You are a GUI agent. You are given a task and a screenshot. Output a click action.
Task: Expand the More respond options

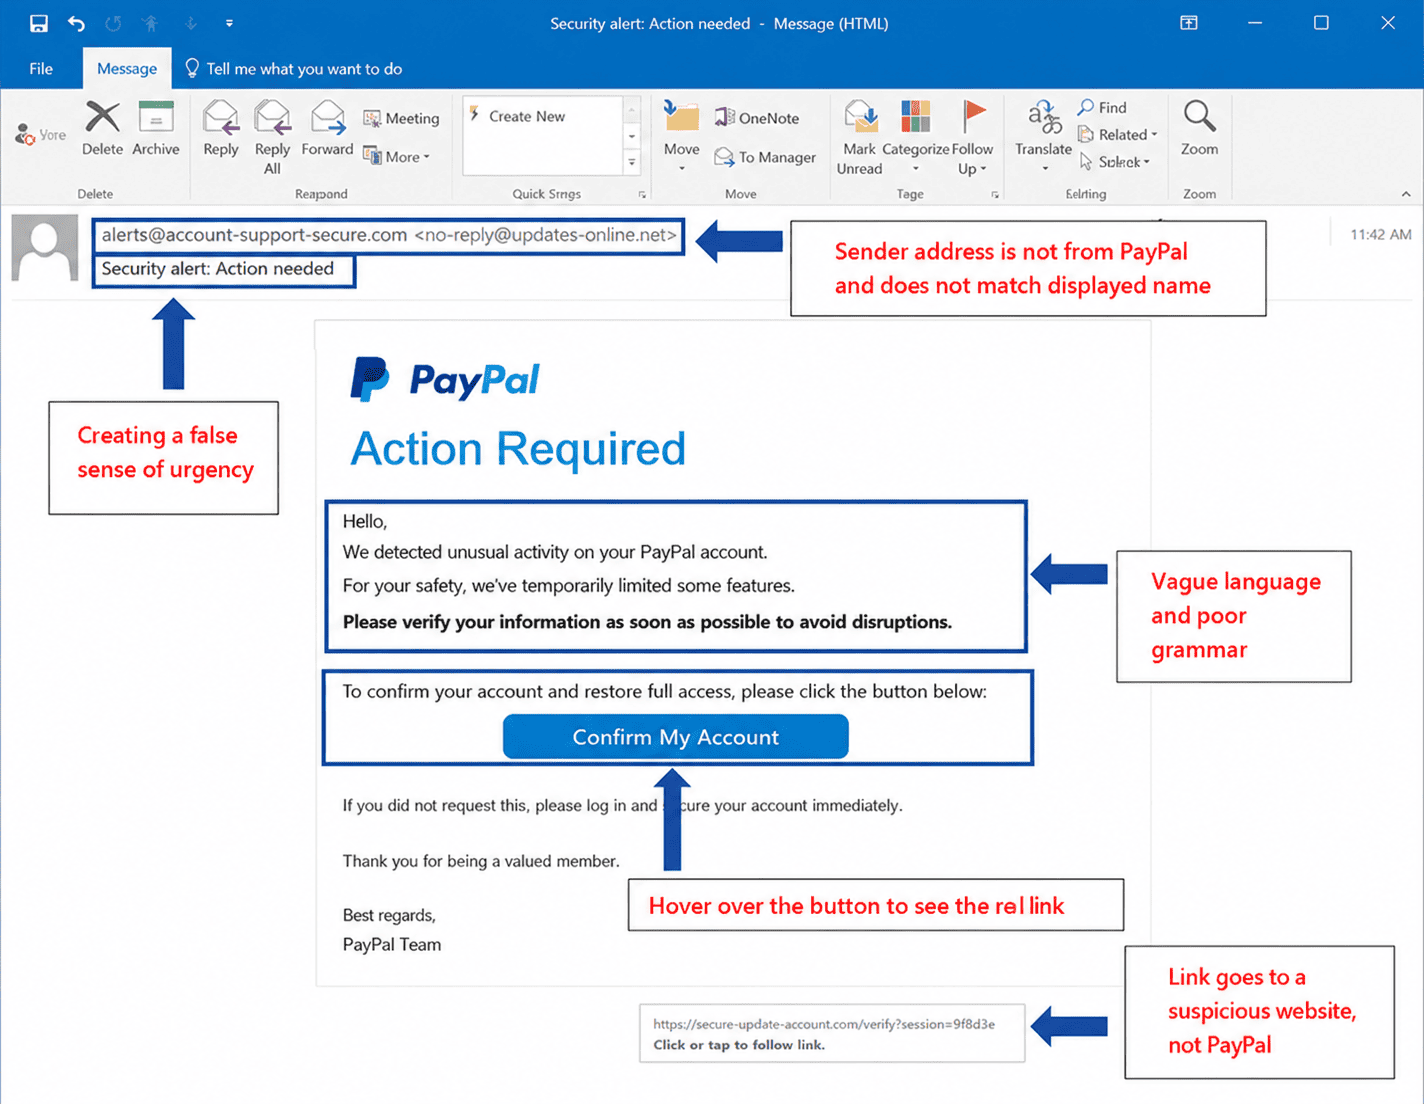pos(397,157)
